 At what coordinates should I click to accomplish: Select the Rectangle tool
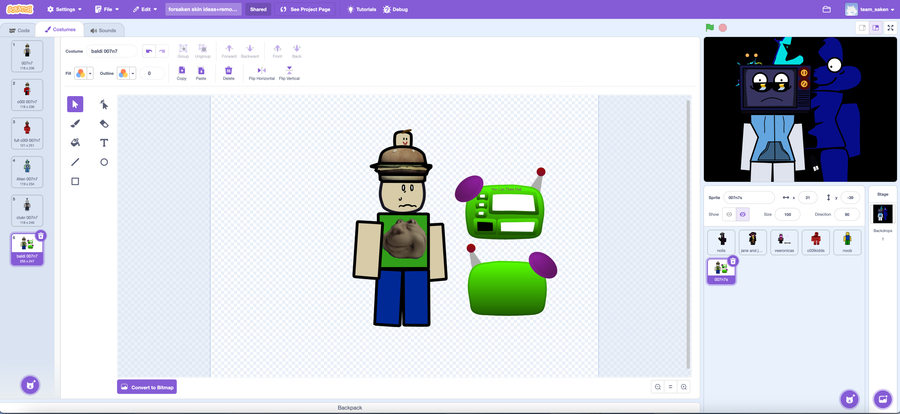pyautogui.click(x=75, y=181)
